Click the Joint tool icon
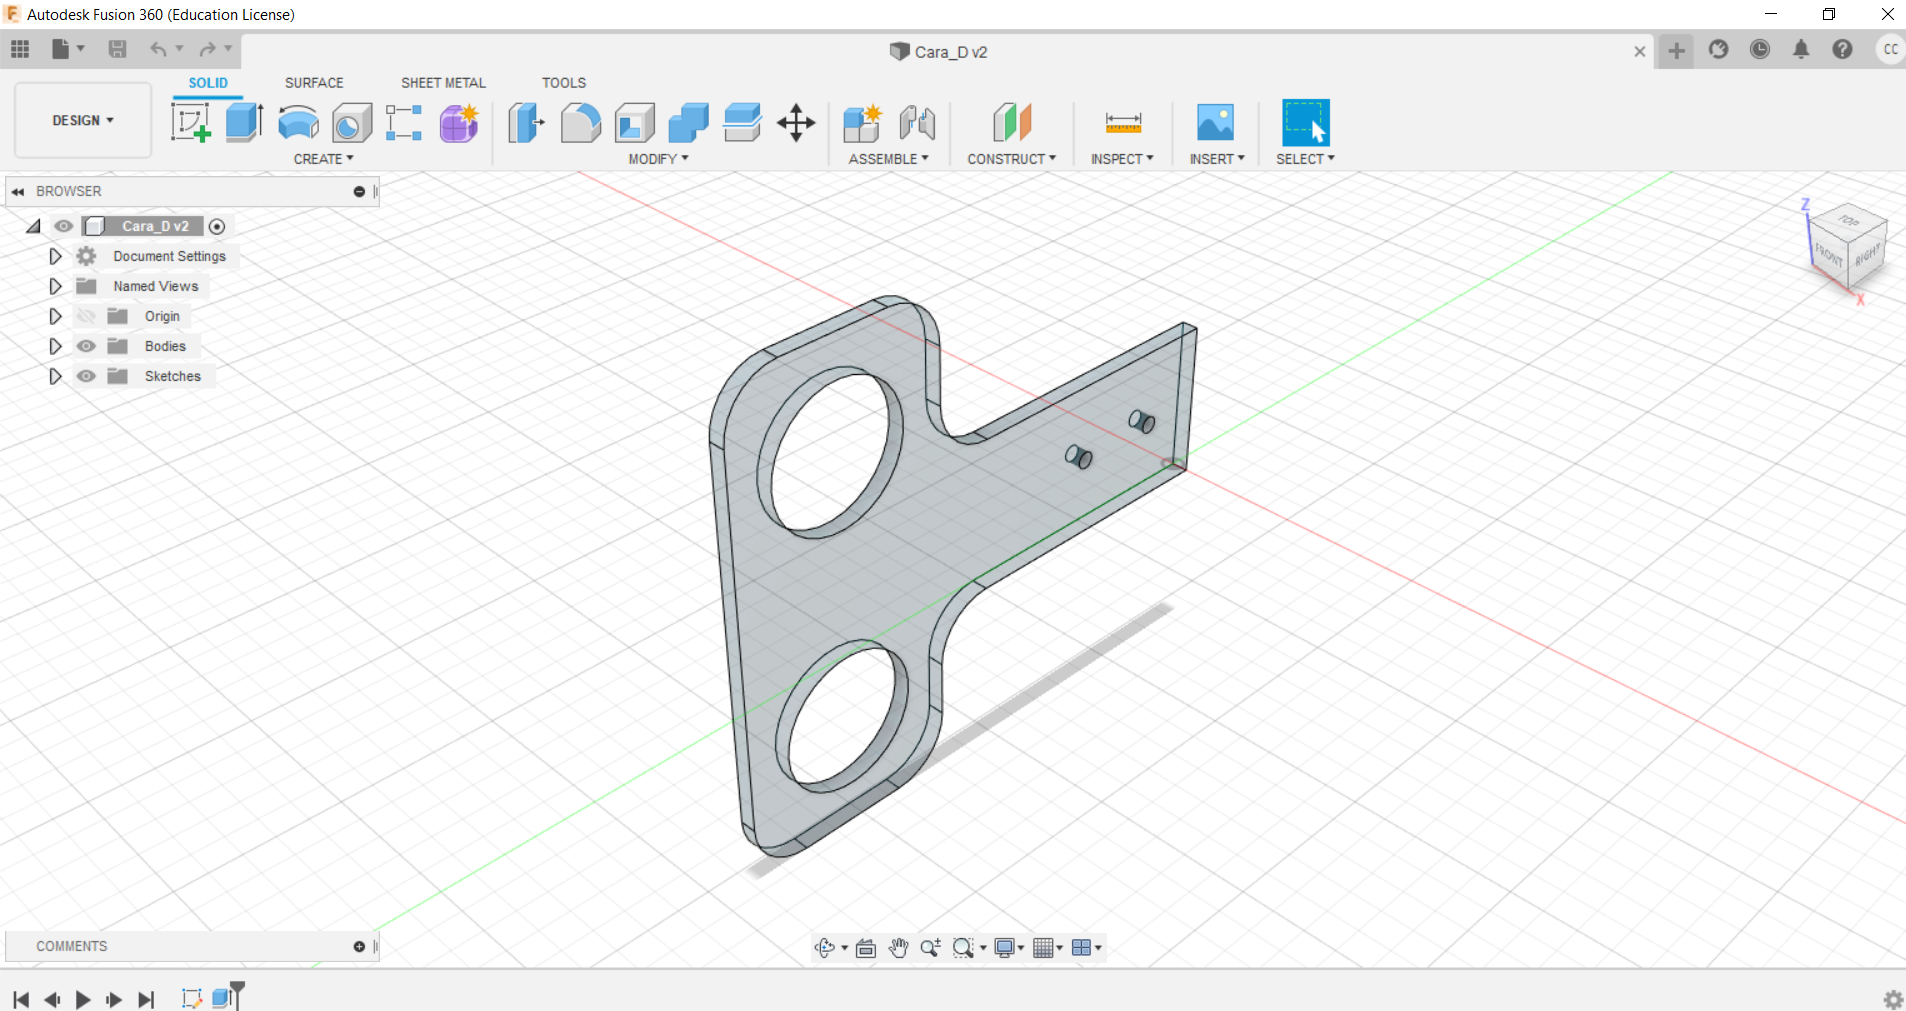The width and height of the screenshot is (1906, 1011). [917, 123]
